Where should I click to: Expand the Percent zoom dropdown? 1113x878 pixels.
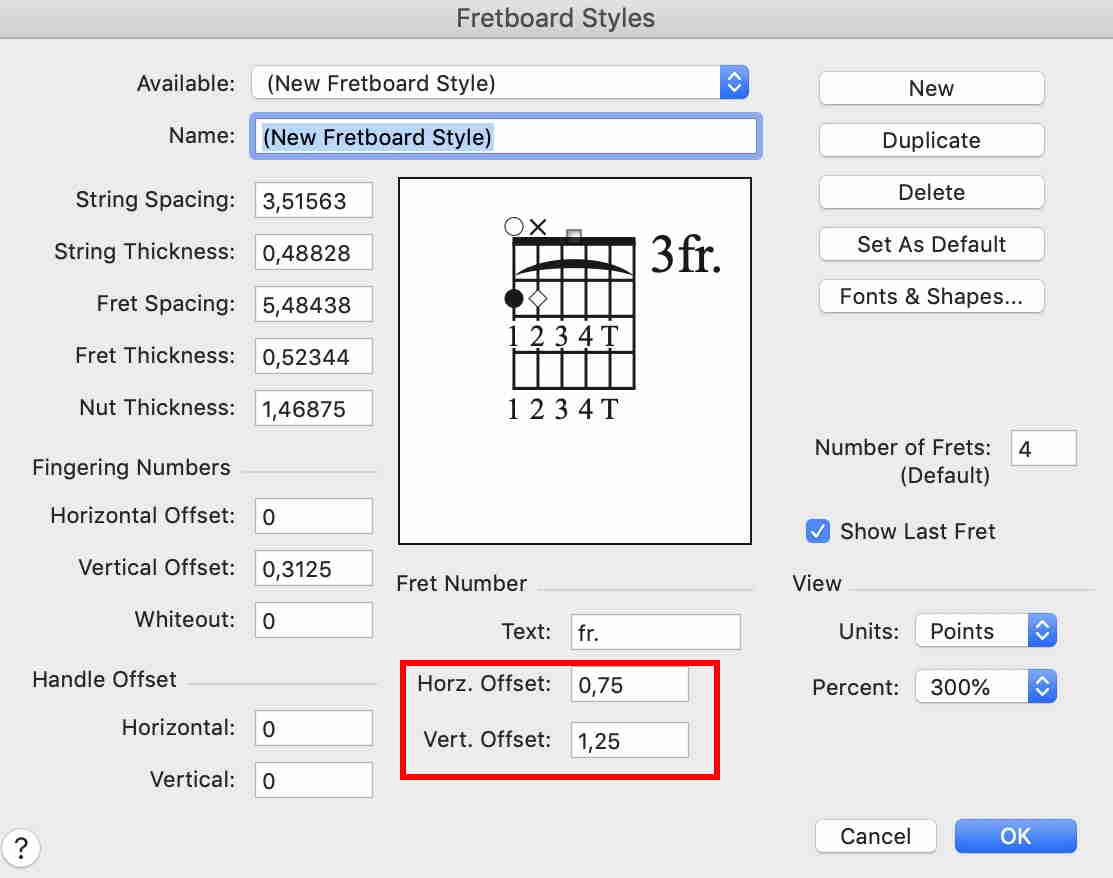(x=985, y=687)
